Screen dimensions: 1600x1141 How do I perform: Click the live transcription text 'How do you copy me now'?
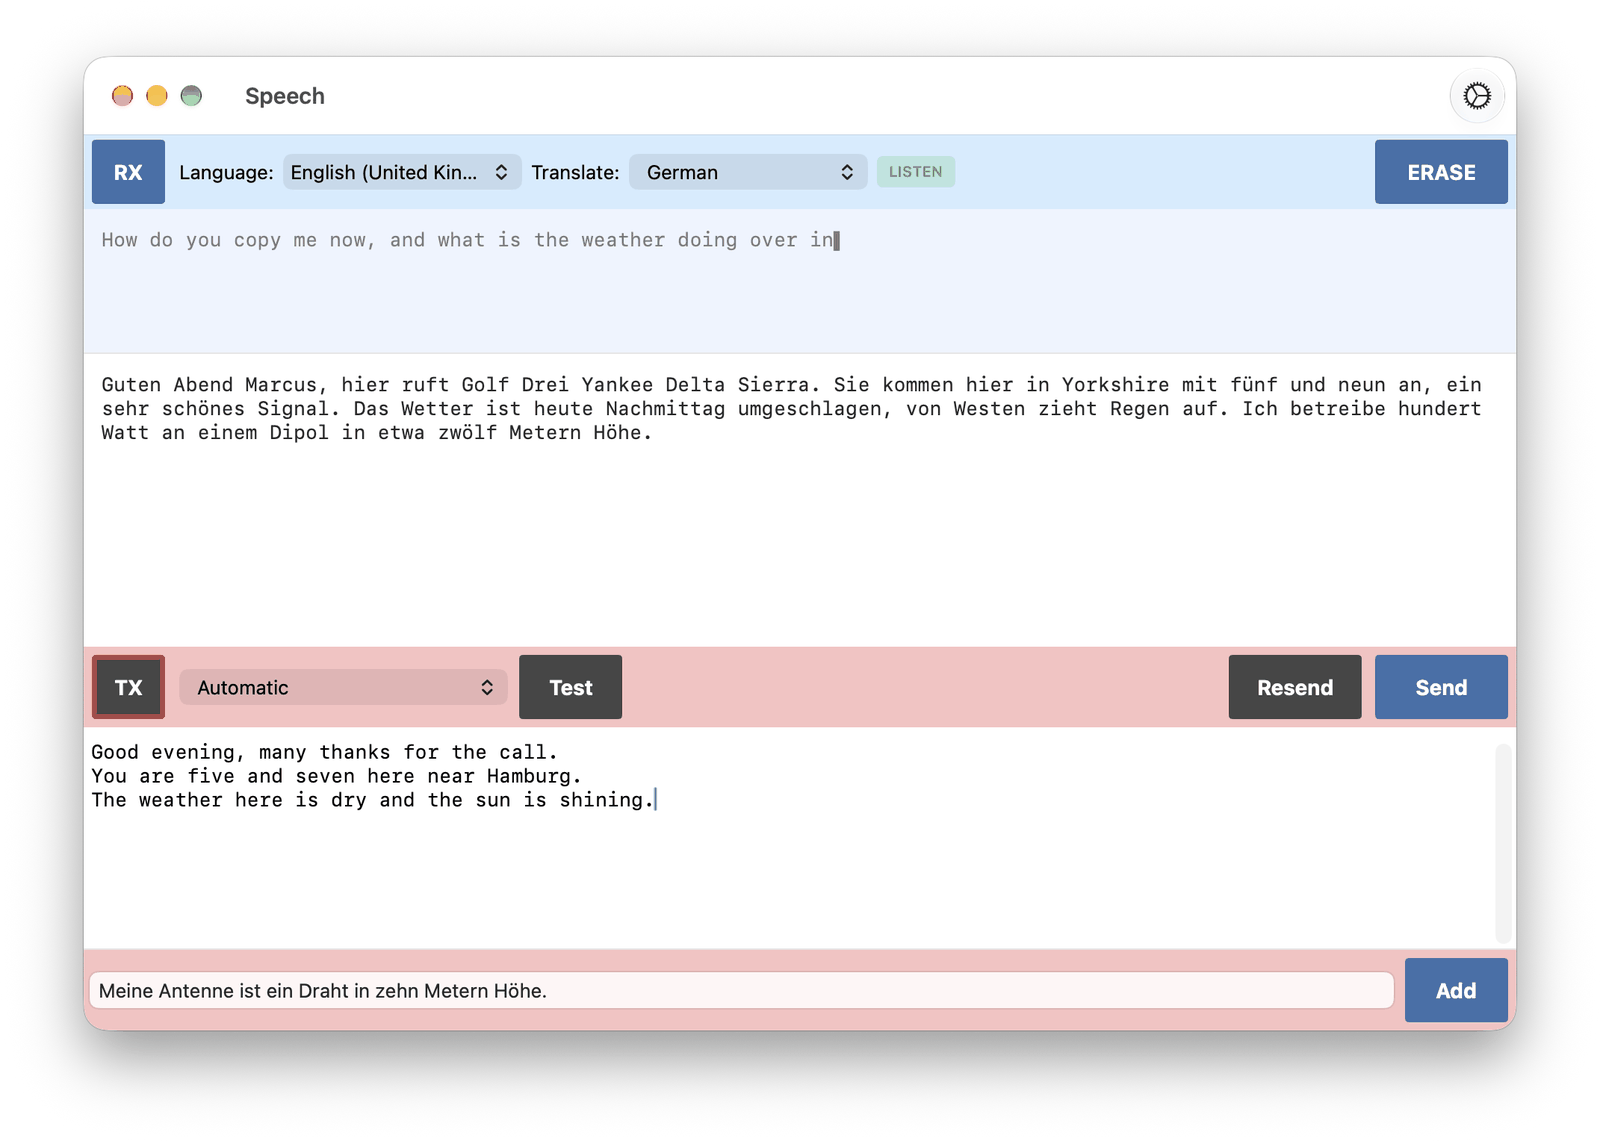[x=238, y=240]
